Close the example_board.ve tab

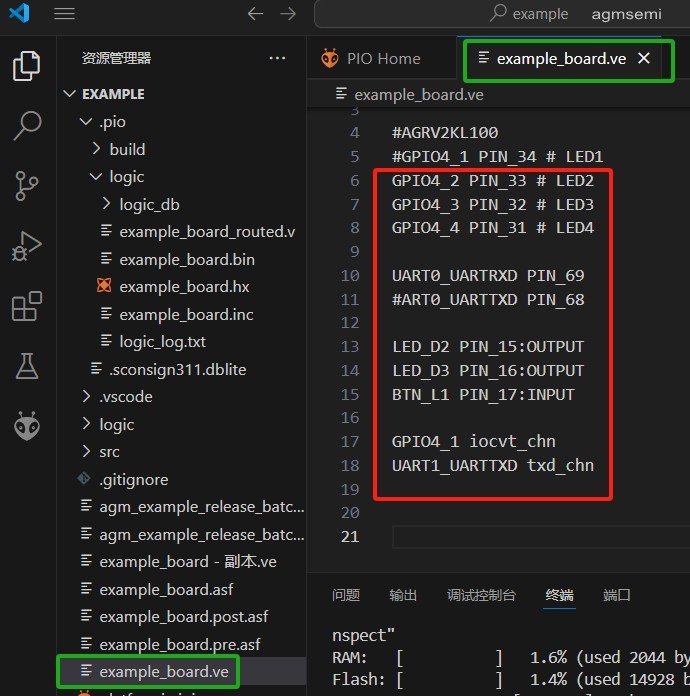coord(644,58)
